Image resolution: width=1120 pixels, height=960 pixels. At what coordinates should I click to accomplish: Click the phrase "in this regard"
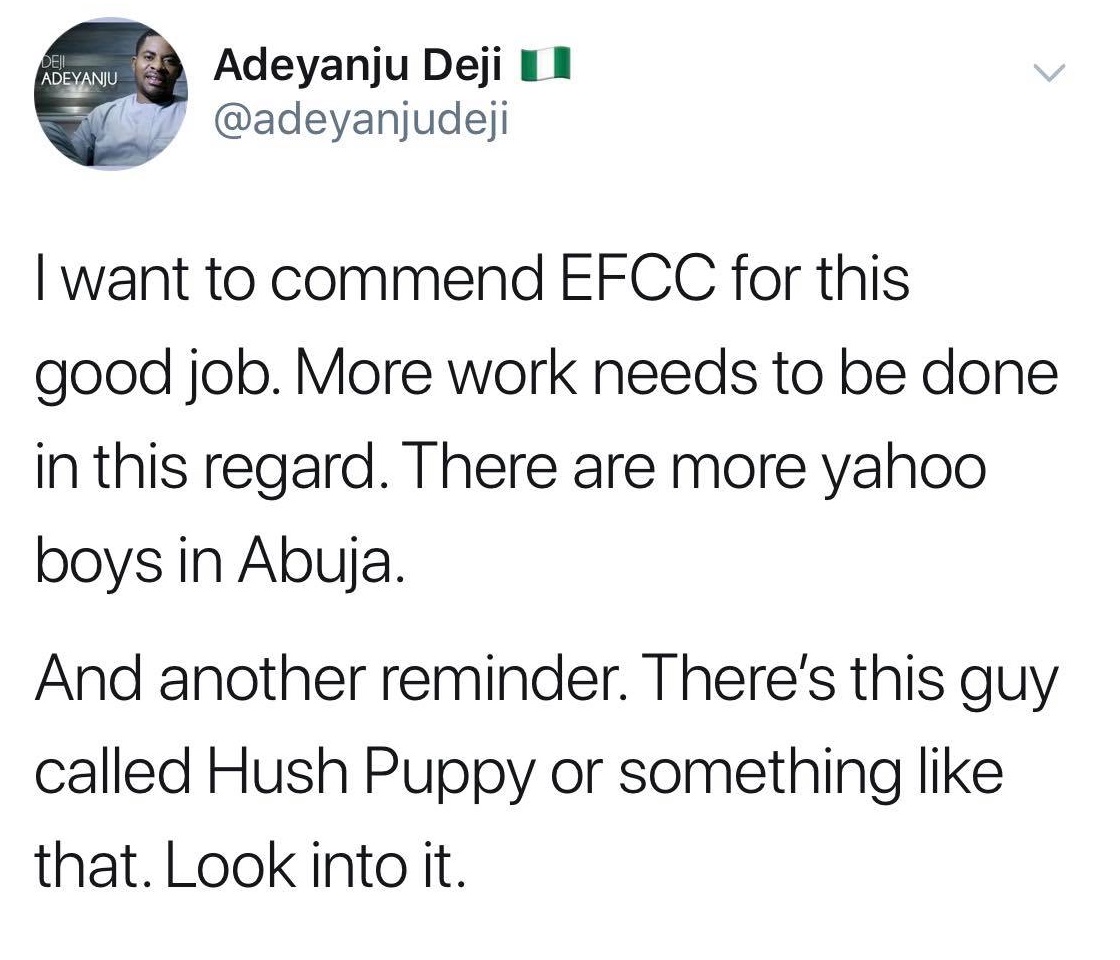coord(203,470)
